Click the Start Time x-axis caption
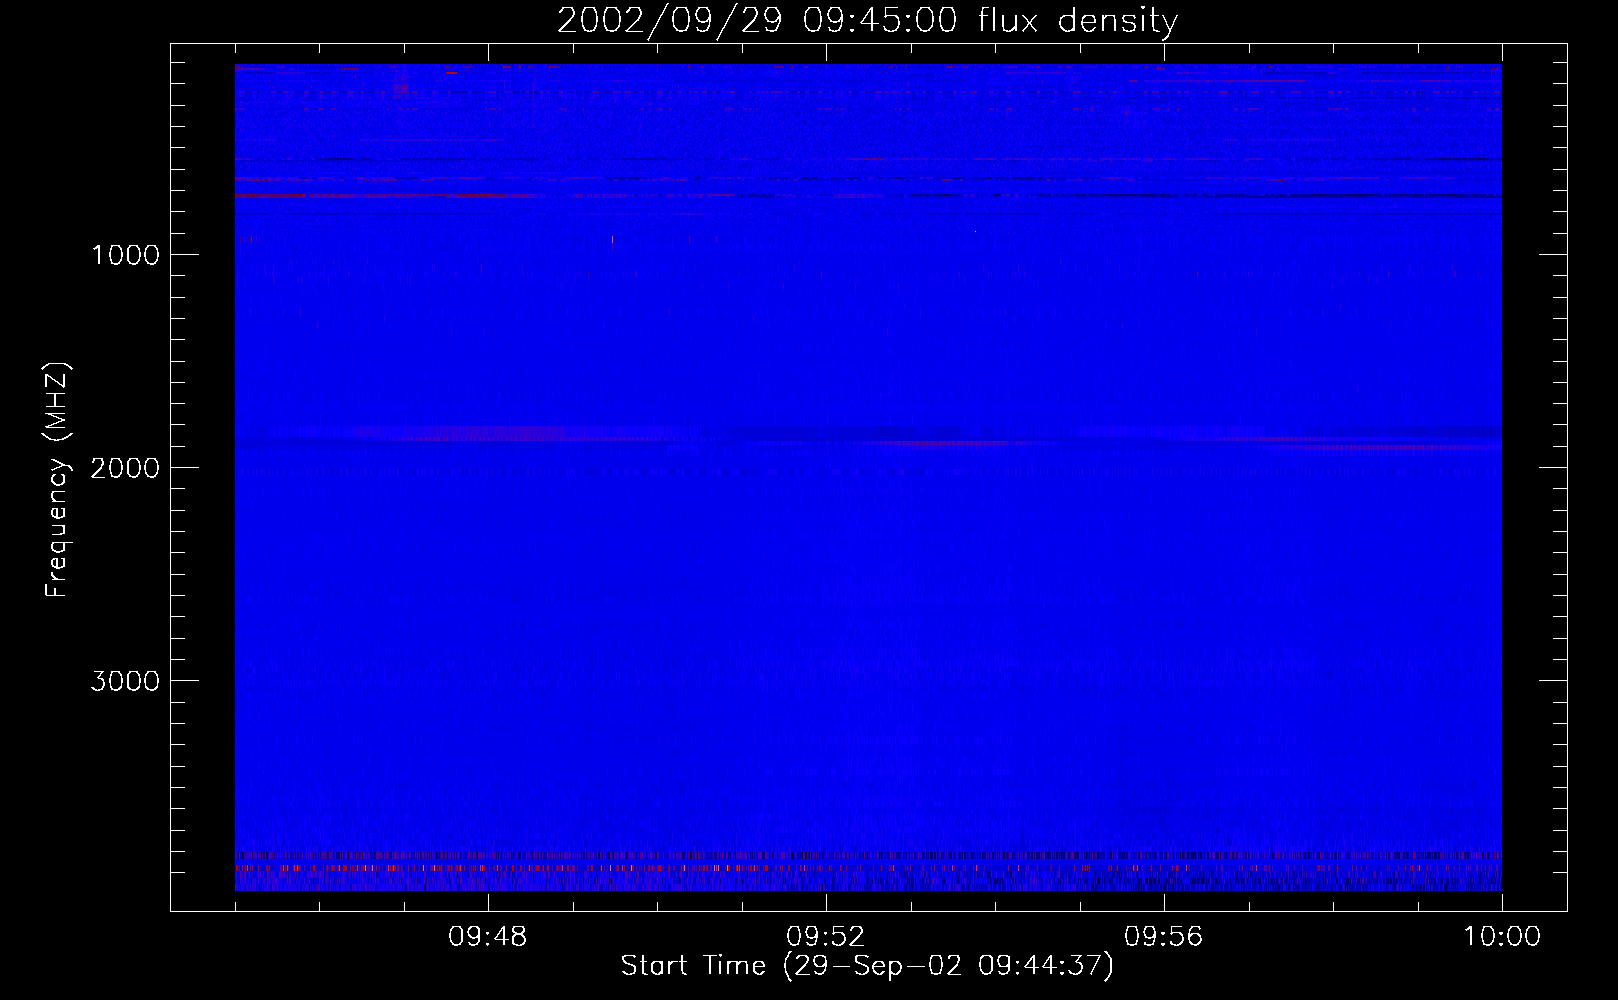The height and width of the screenshot is (1000, 1618). point(867,966)
